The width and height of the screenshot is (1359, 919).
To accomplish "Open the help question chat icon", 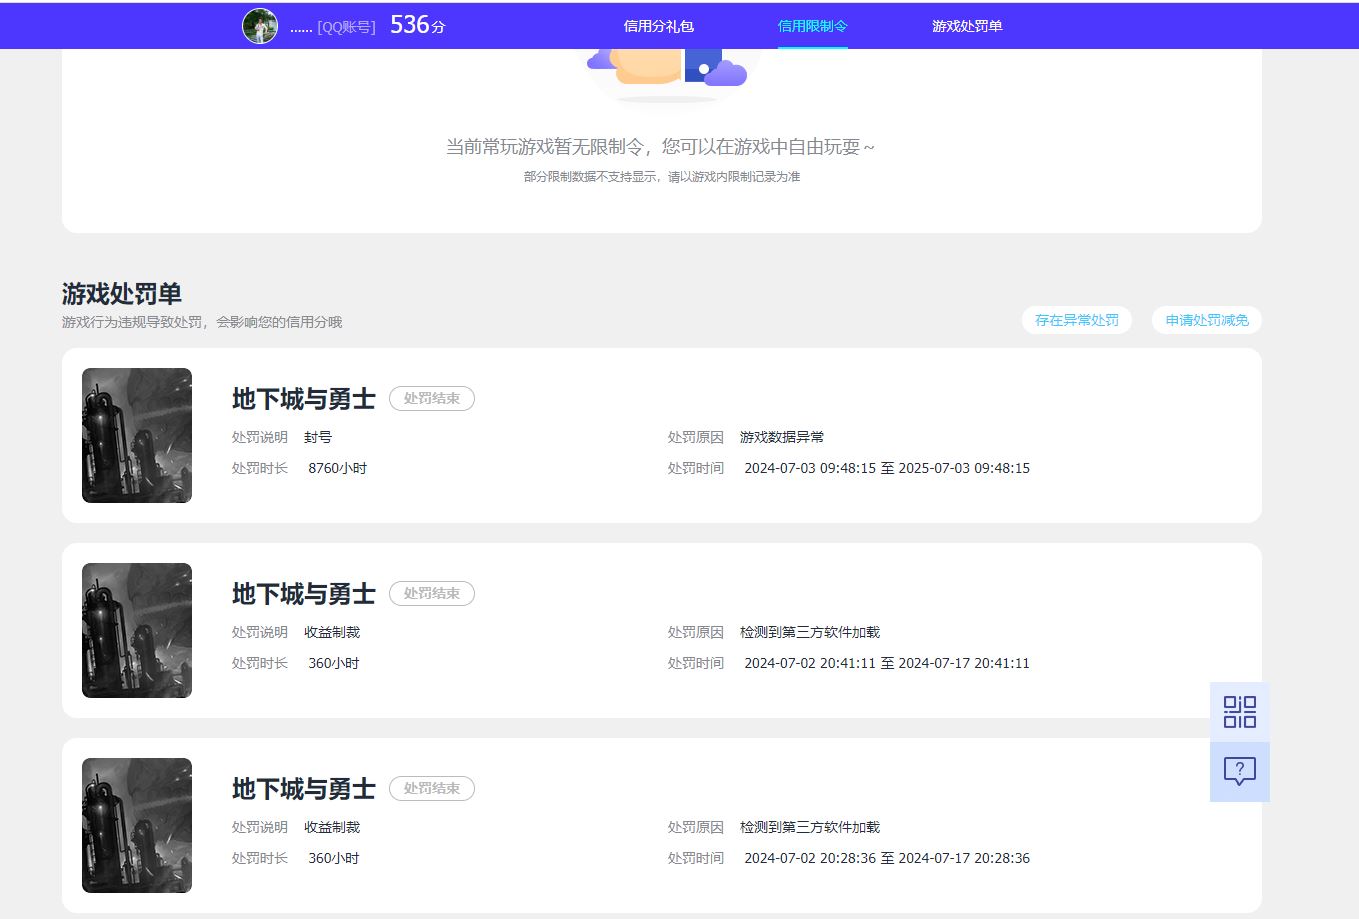I will 1240,772.
